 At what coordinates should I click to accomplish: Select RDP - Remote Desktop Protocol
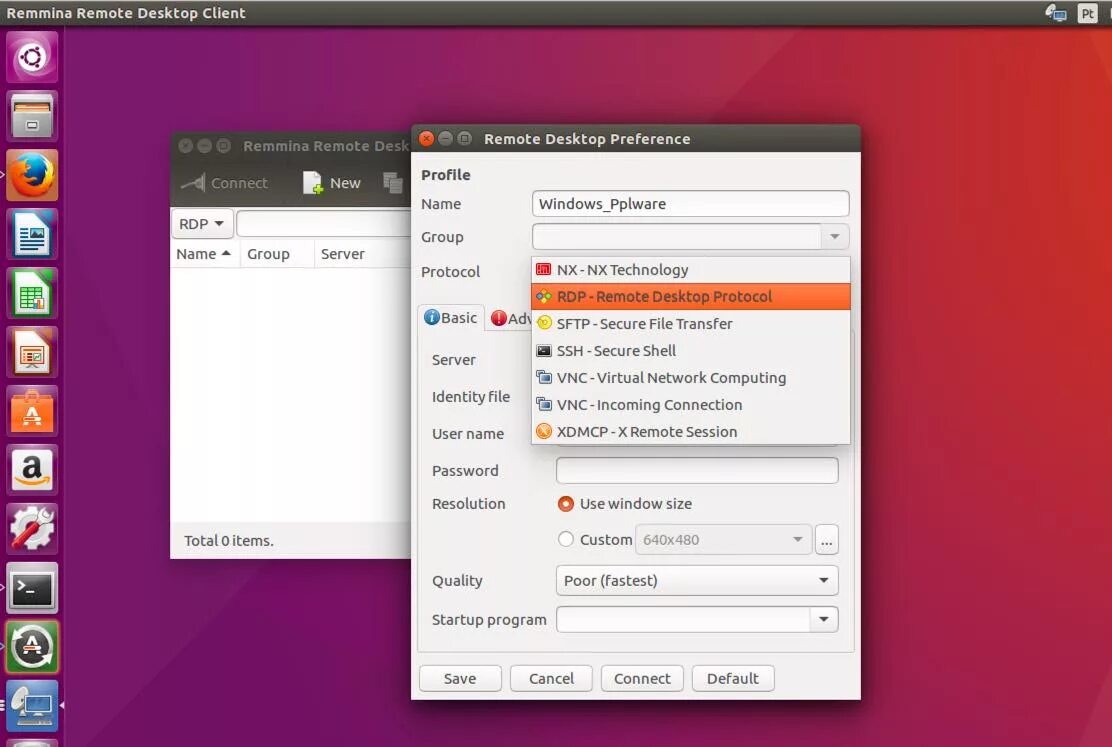pyautogui.click(x=690, y=297)
